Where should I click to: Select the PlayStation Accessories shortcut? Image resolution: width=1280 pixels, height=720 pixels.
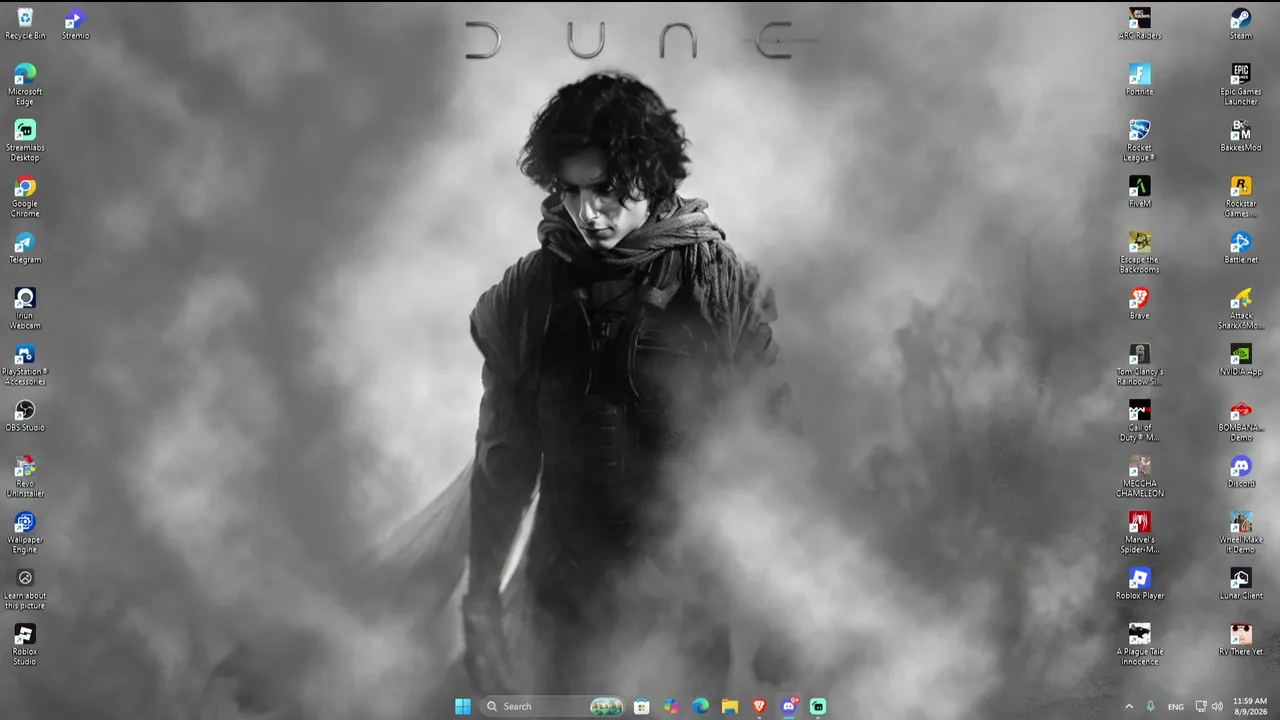click(x=25, y=365)
